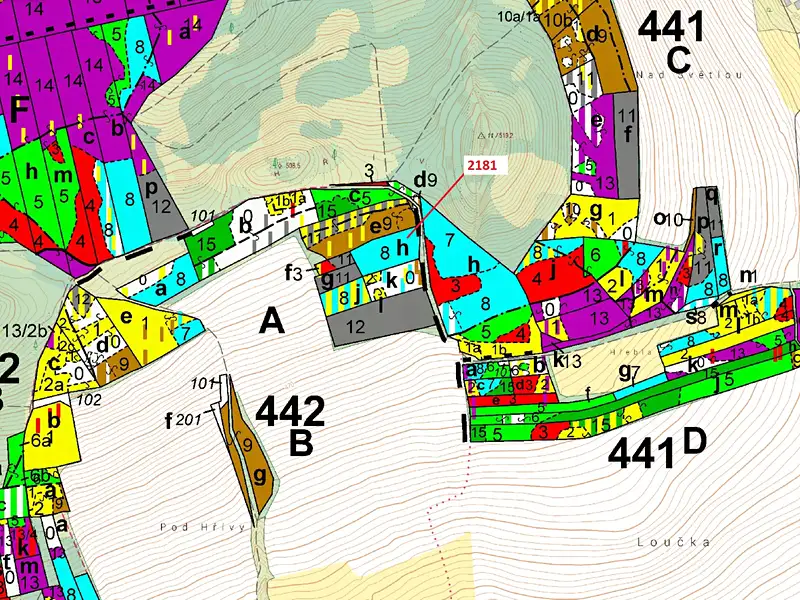This screenshot has width=800, height=600.
Task: Select the '201' label beside letter f
Action: tap(189, 420)
